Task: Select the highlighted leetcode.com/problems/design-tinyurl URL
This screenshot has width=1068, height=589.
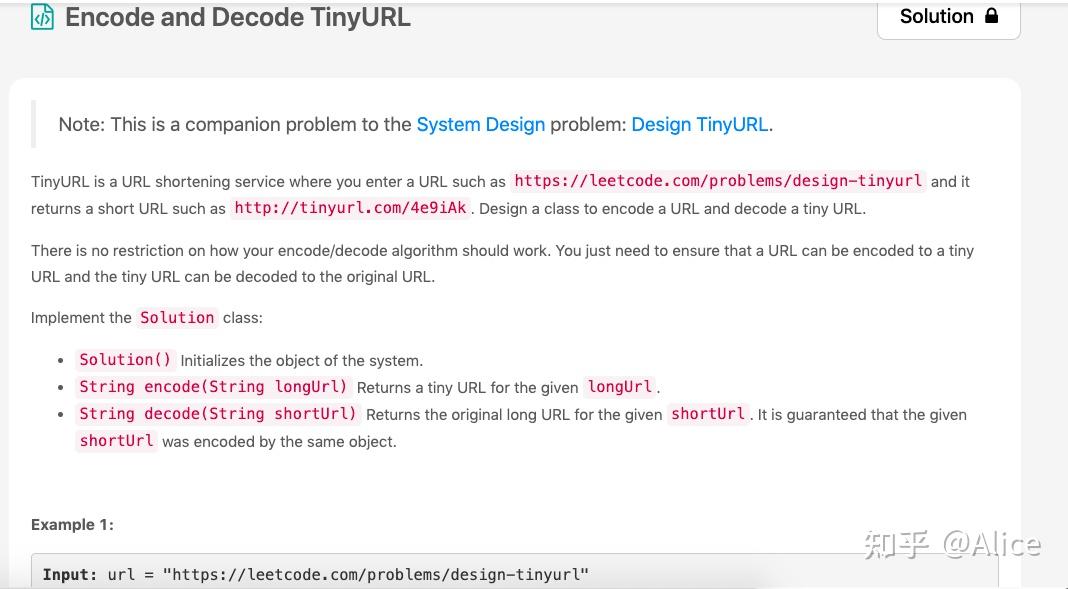Action: pyautogui.click(x=717, y=181)
